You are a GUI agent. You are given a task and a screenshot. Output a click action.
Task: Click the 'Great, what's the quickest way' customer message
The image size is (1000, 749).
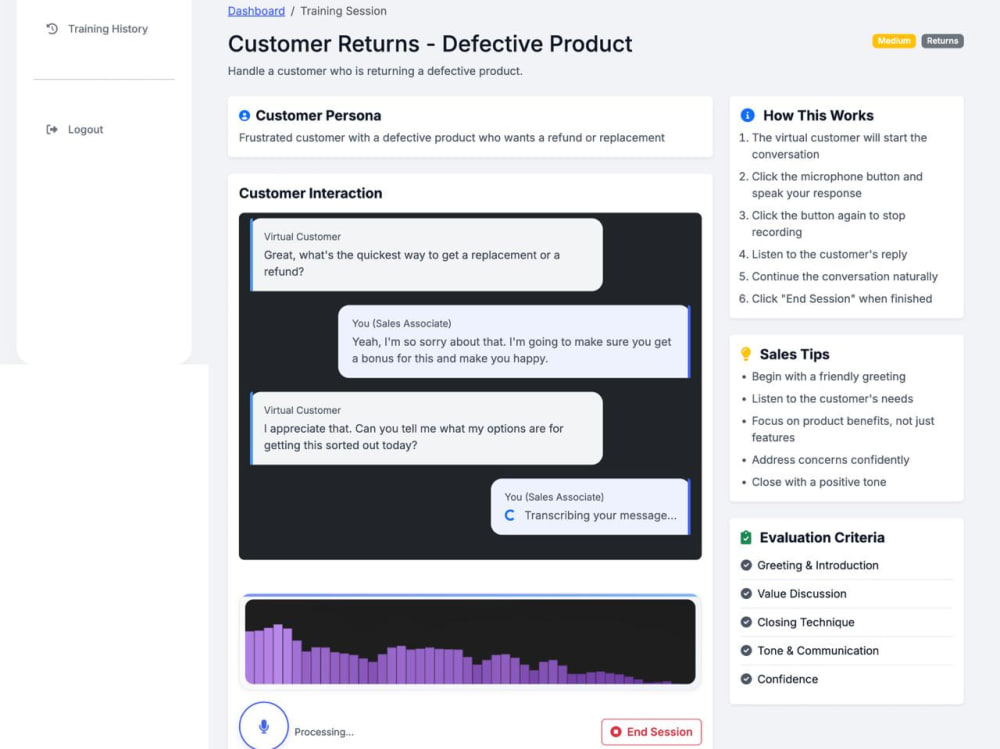[x=427, y=255]
